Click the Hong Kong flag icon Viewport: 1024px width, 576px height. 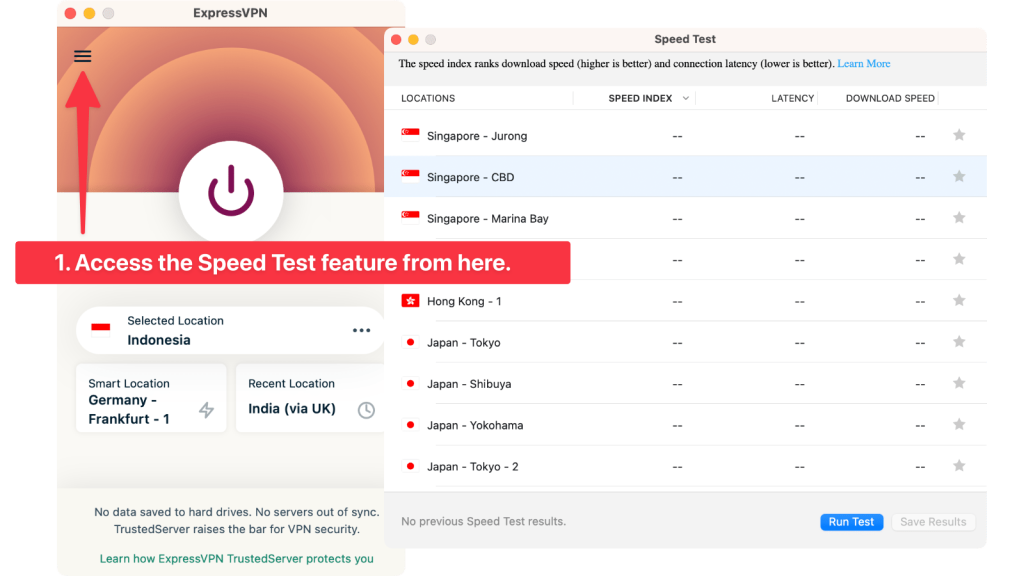410,300
